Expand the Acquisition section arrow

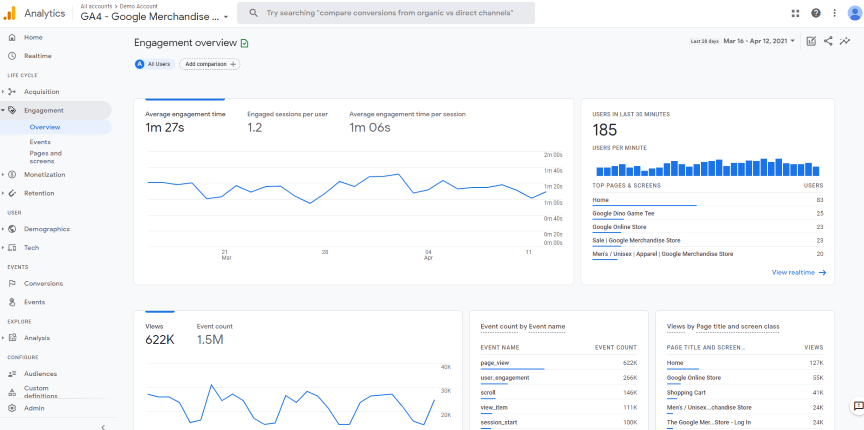tap(3, 92)
